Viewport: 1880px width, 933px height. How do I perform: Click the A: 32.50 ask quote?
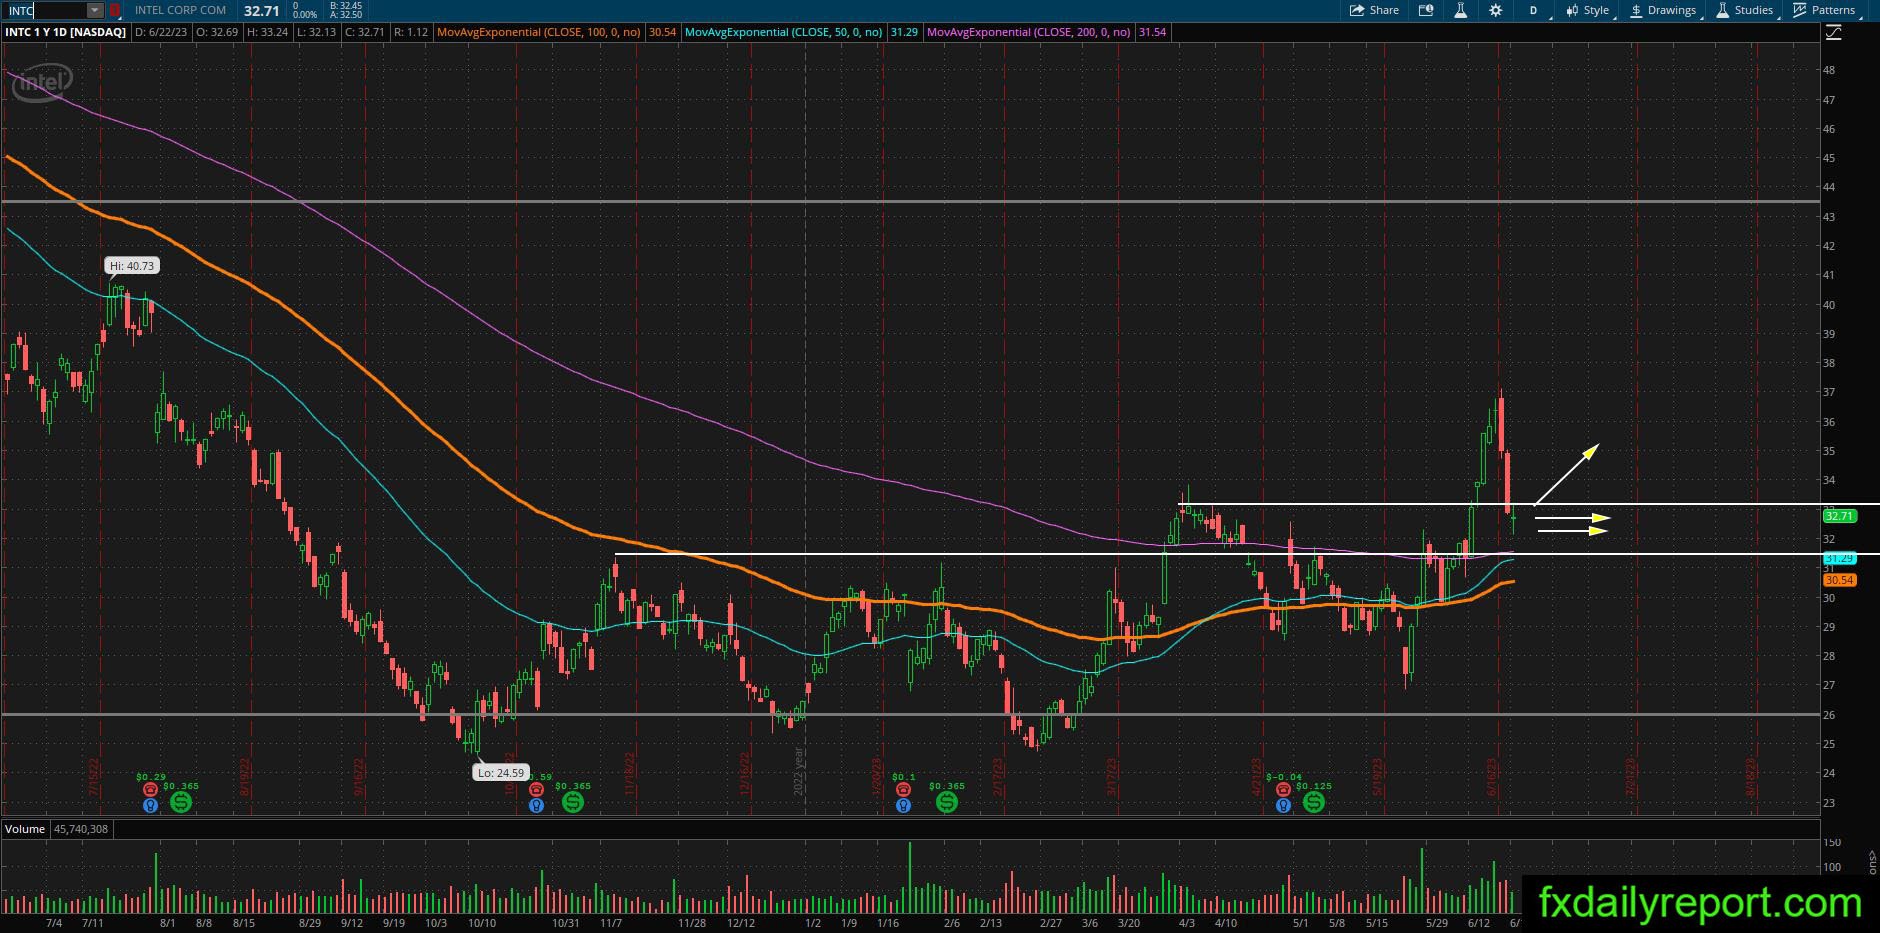click(x=345, y=15)
